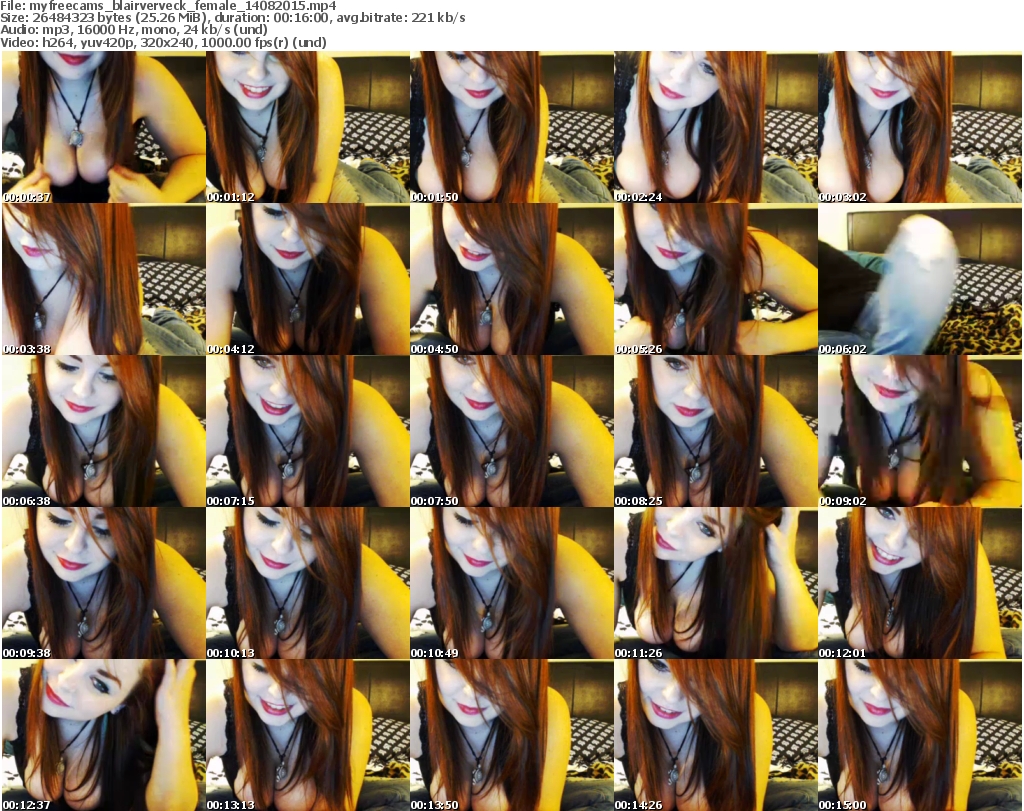Open the frame at 00:01:50
Viewport: 1024px width, 811px height.
pyautogui.click(x=511, y=127)
